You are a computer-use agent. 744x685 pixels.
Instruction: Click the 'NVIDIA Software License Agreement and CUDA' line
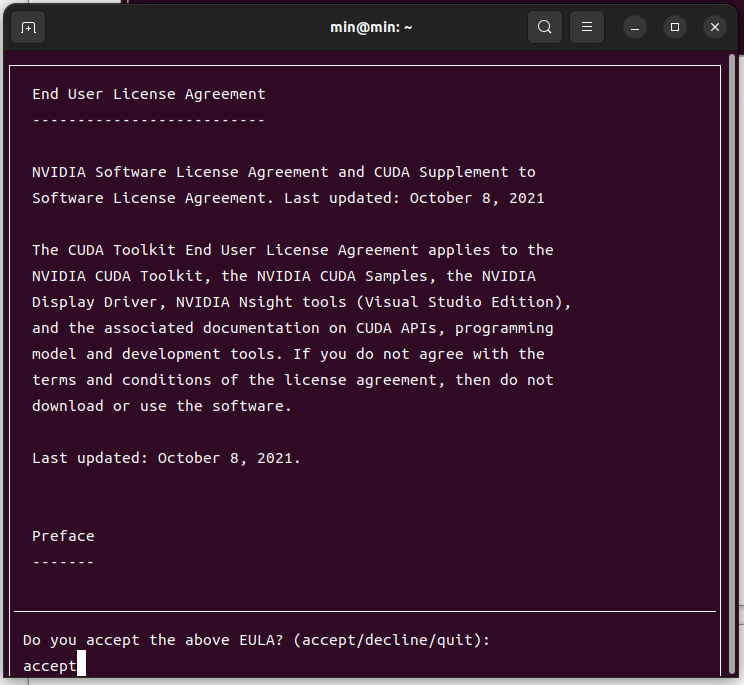(284, 172)
